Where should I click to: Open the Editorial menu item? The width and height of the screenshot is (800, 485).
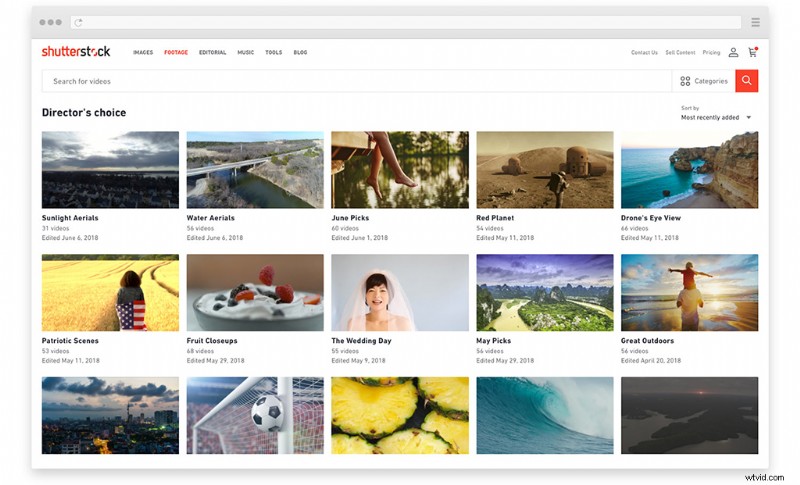coord(212,53)
